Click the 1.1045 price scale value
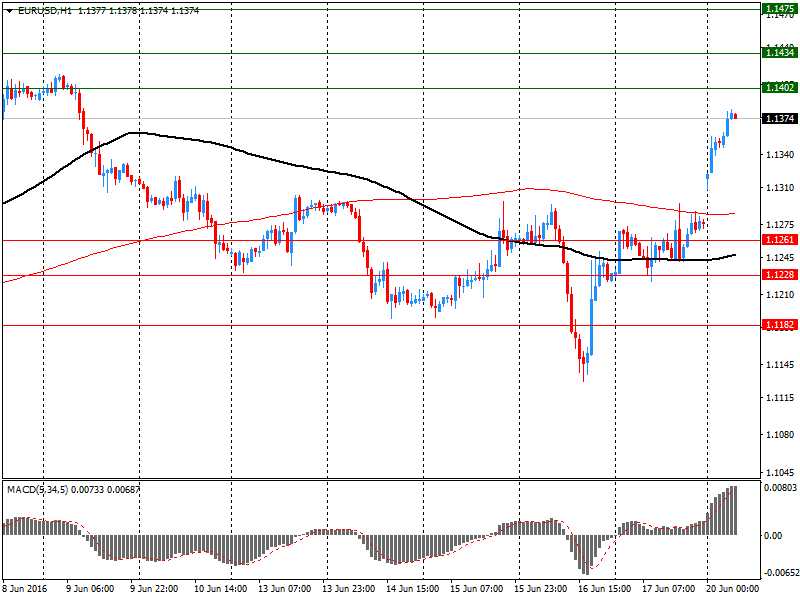Screen dimensions: 800x600 (x=781, y=473)
